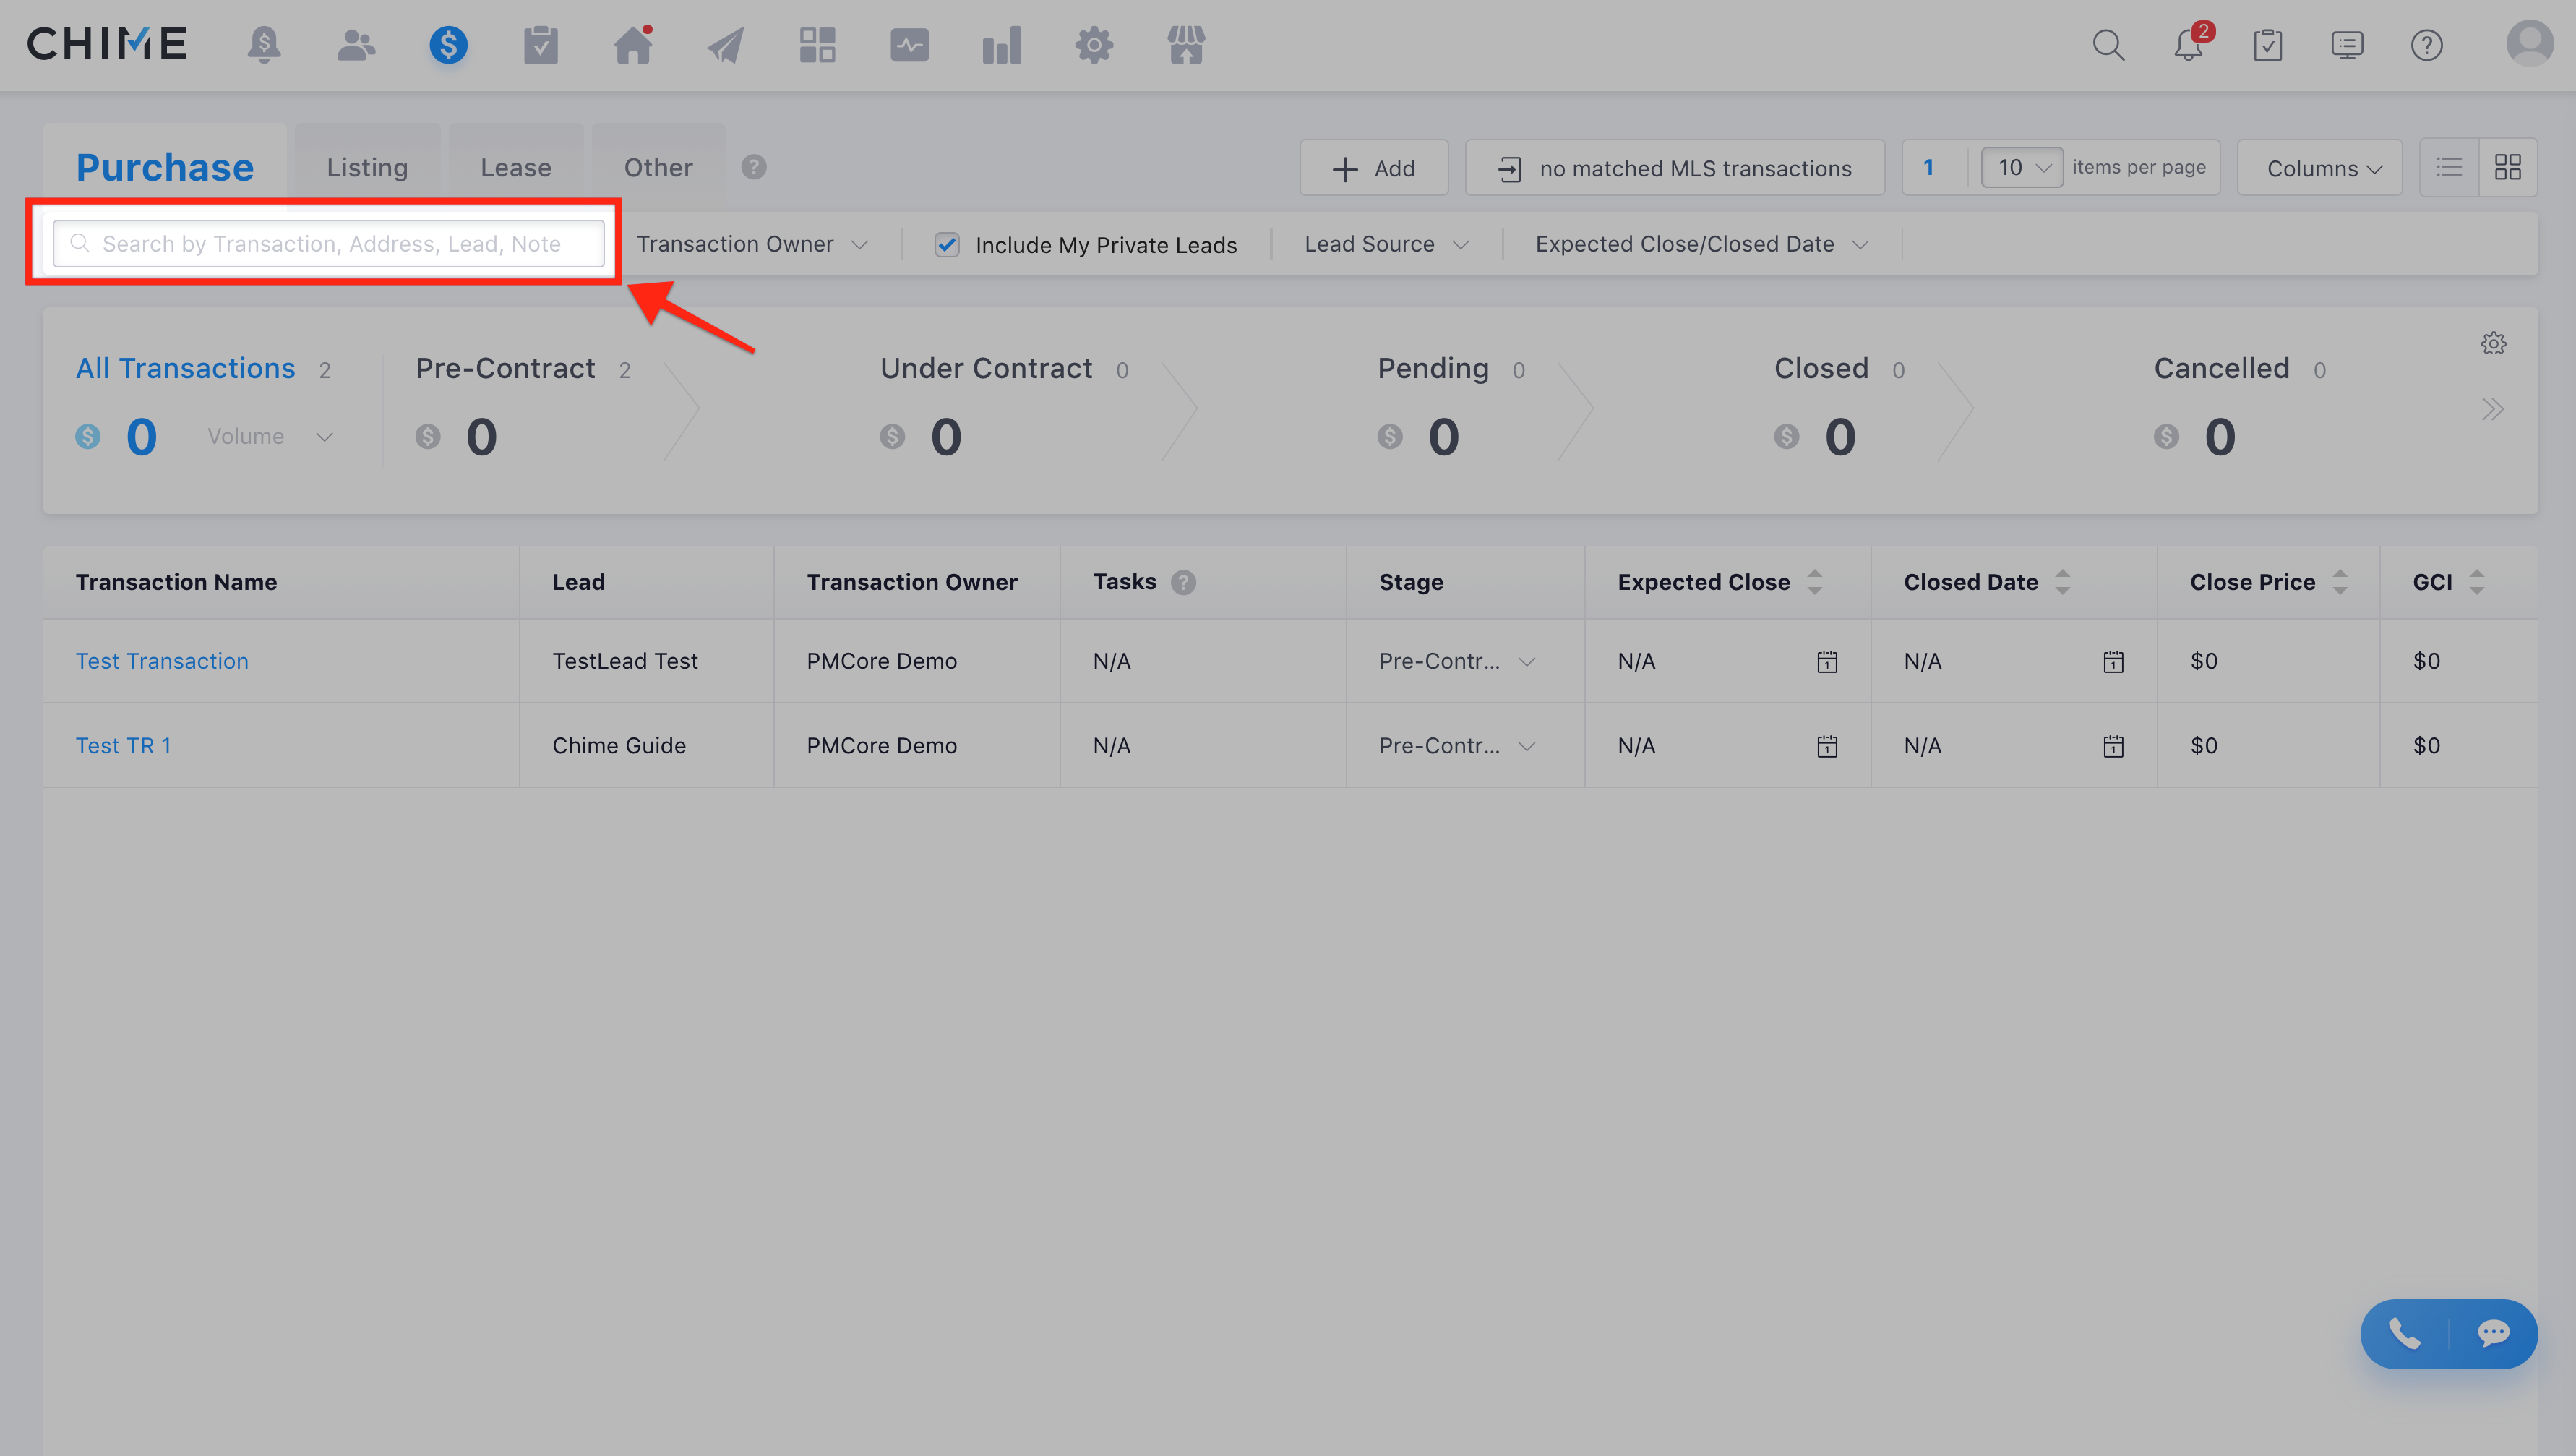Viewport: 2576px width, 1456px height.
Task: Filter by Pending pipeline stage
Action: pos(1433,368)
